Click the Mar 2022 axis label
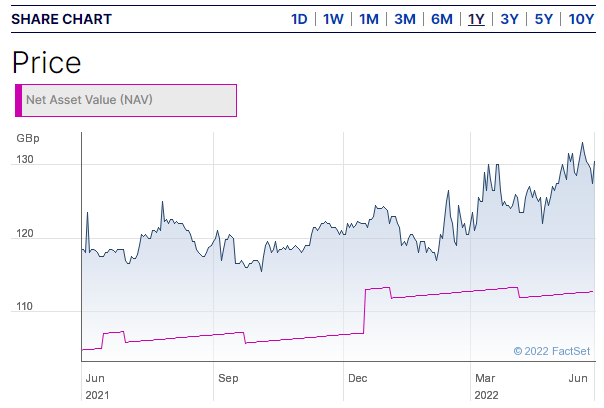The height and width of the screenshot is (408, 604). coord(485,385)
